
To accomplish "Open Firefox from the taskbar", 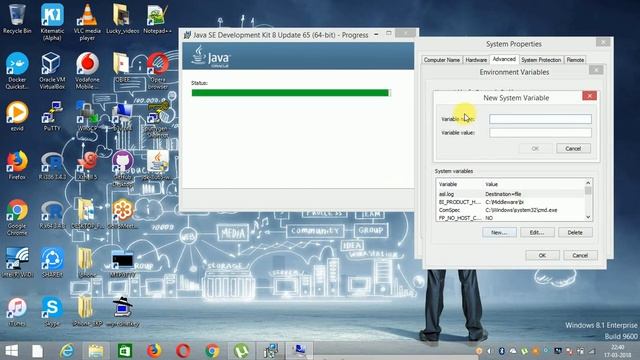I will click(154, 351).
